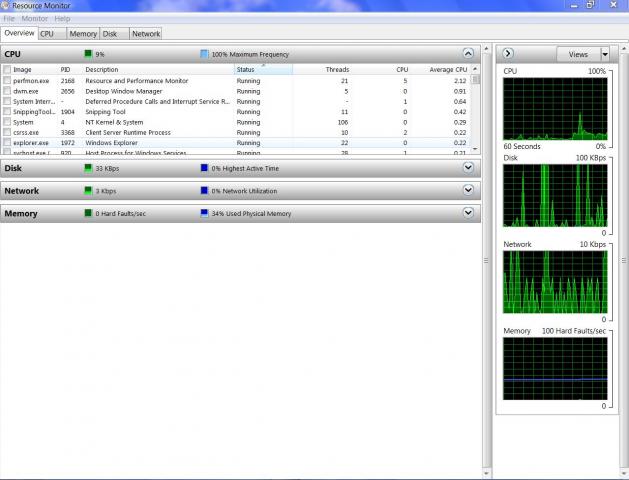The image size is (629, 480).
Task: Select the Windows Explorer description text
Action: (x=111, y=143)
